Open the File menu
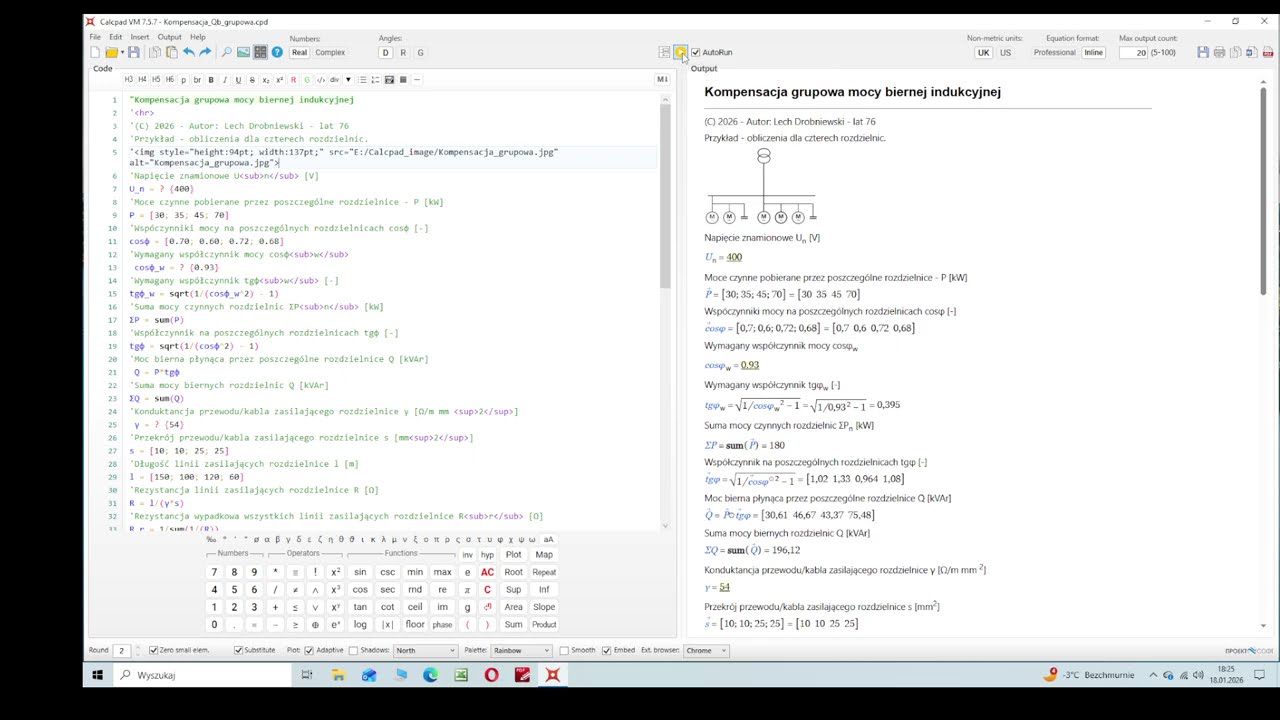Screen dimensions: 1280x720 (x=95, y=37)
